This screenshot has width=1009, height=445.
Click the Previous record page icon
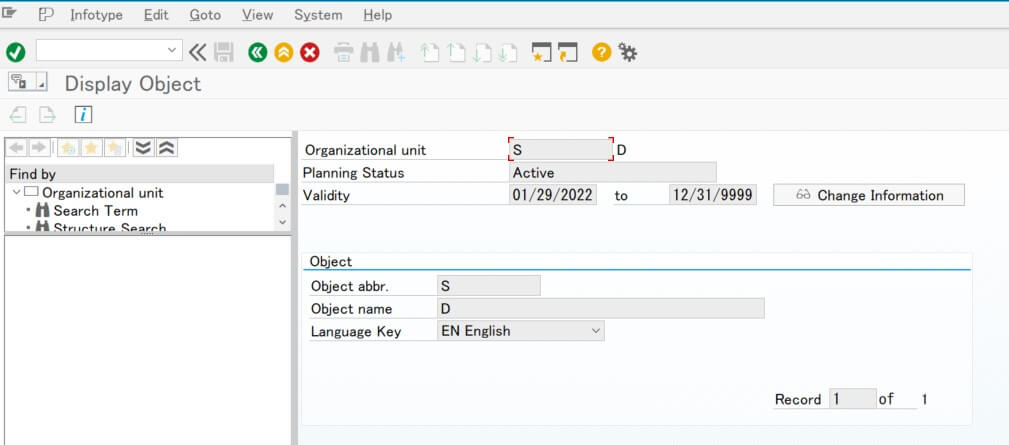18,115
